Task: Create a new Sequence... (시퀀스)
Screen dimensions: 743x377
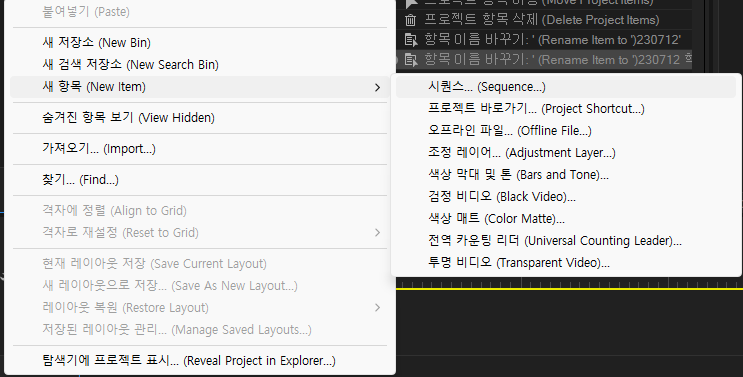Action: pyautogui.click(x=566, y=87)
